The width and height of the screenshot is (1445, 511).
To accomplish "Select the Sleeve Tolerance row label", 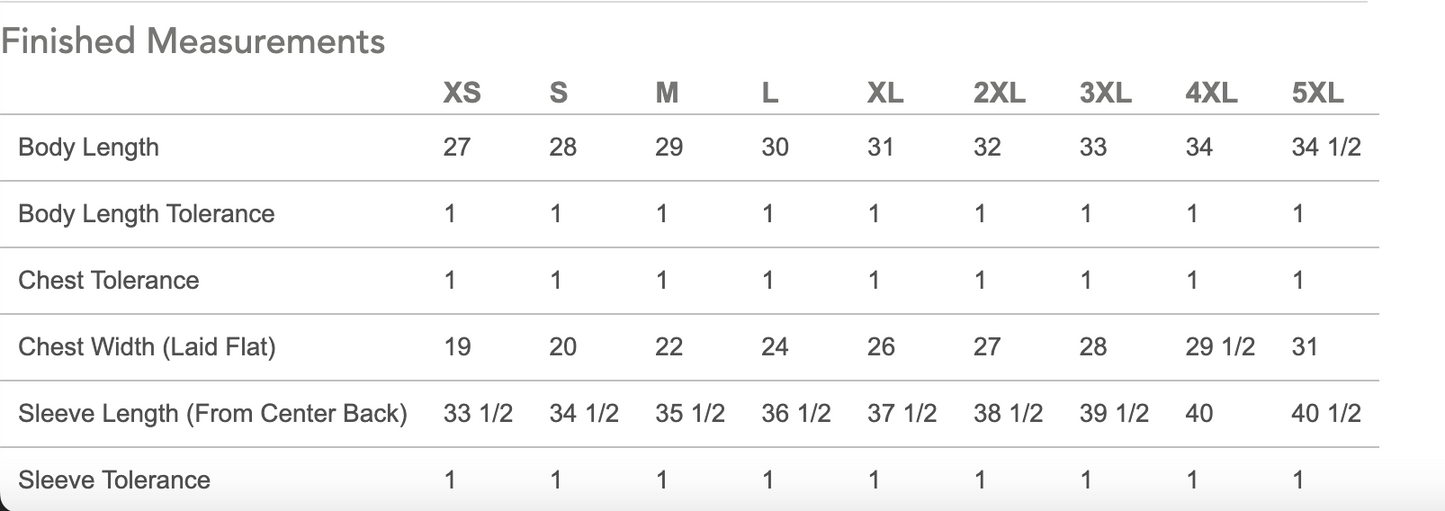I will pyautogui.click(x=114, y=480).
